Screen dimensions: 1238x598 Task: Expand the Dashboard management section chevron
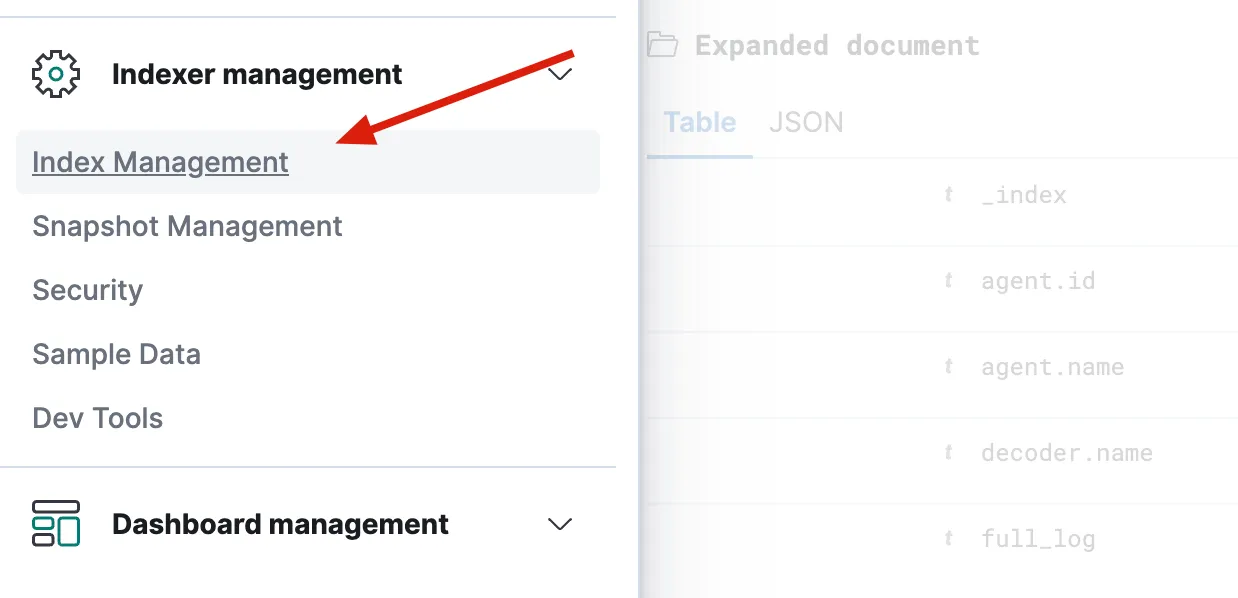click(560, 524)
